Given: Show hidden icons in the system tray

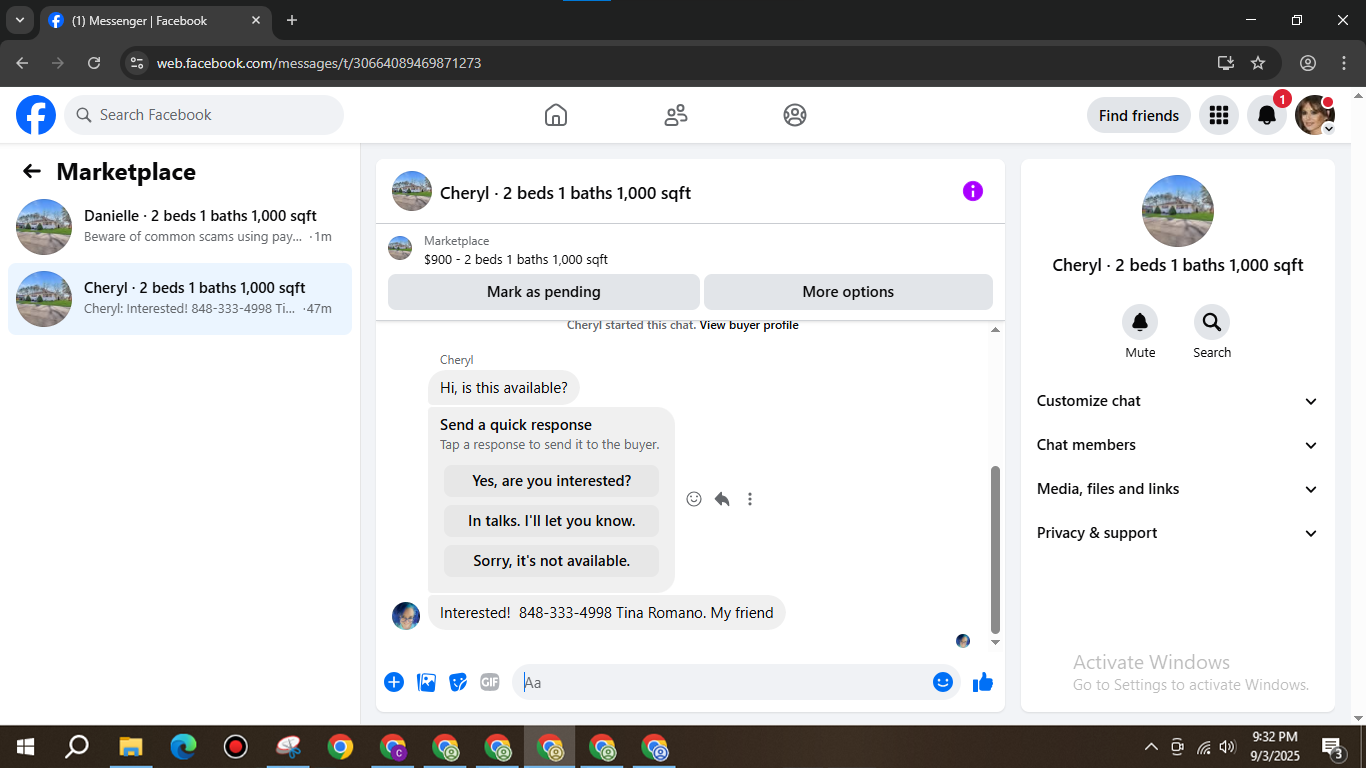Looking at the screenshot, I should coord(1151,747).
